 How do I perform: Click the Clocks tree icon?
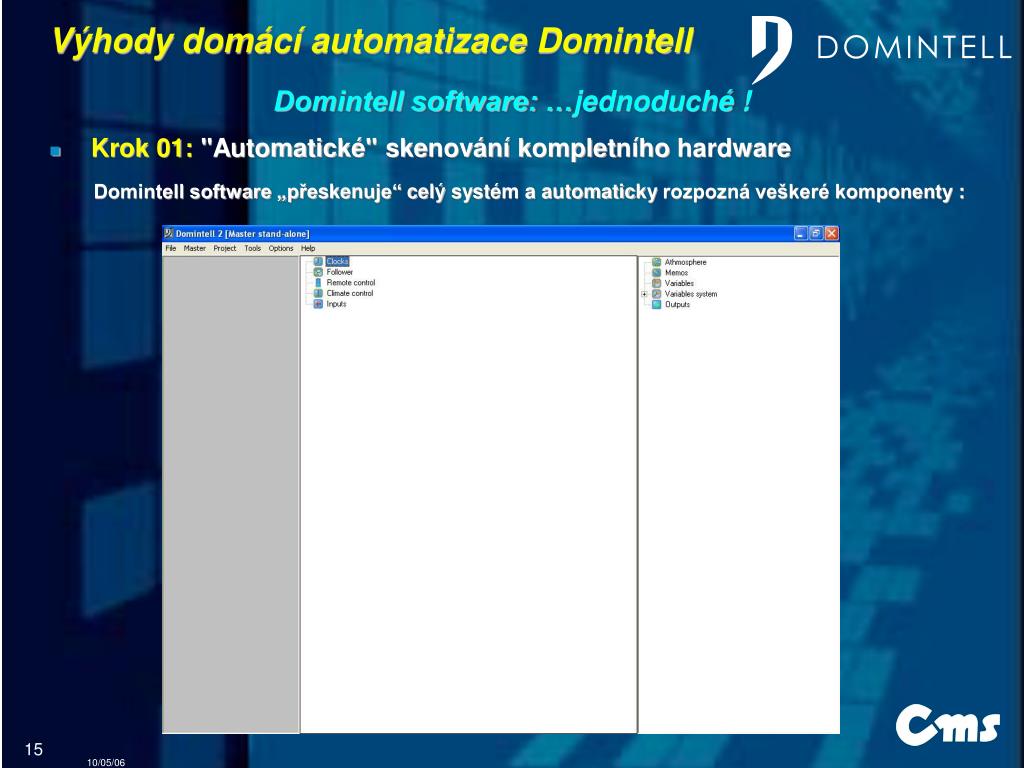pyautogui.click(x=318, y=261)
